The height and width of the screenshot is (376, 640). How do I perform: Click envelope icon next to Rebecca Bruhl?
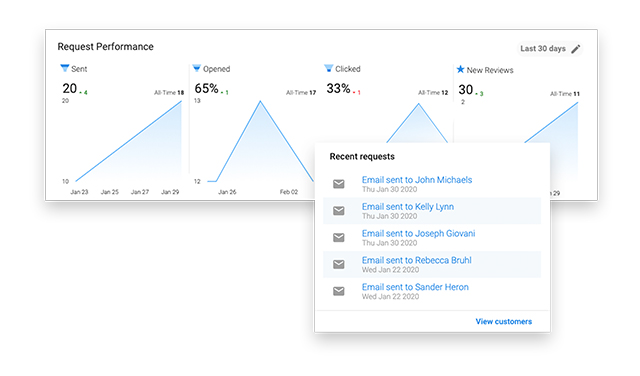click(x=339, y=265)
